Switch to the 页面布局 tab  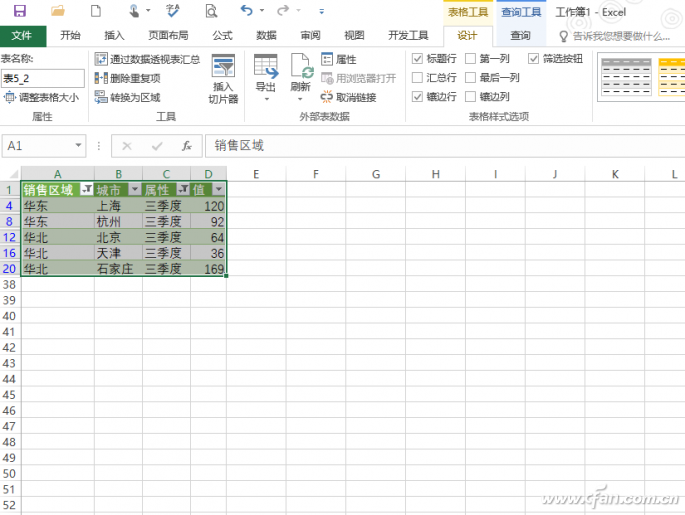pos(168,36)
